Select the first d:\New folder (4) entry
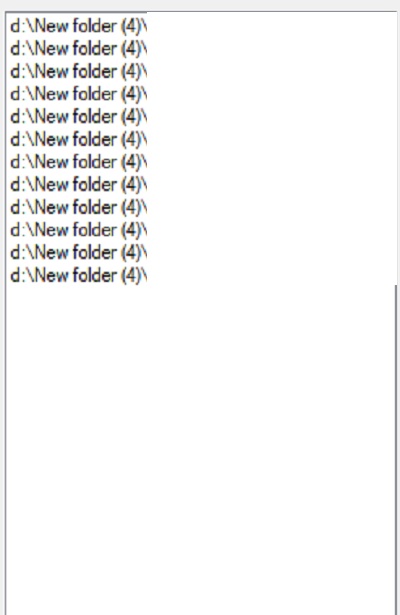 [78, 26]
